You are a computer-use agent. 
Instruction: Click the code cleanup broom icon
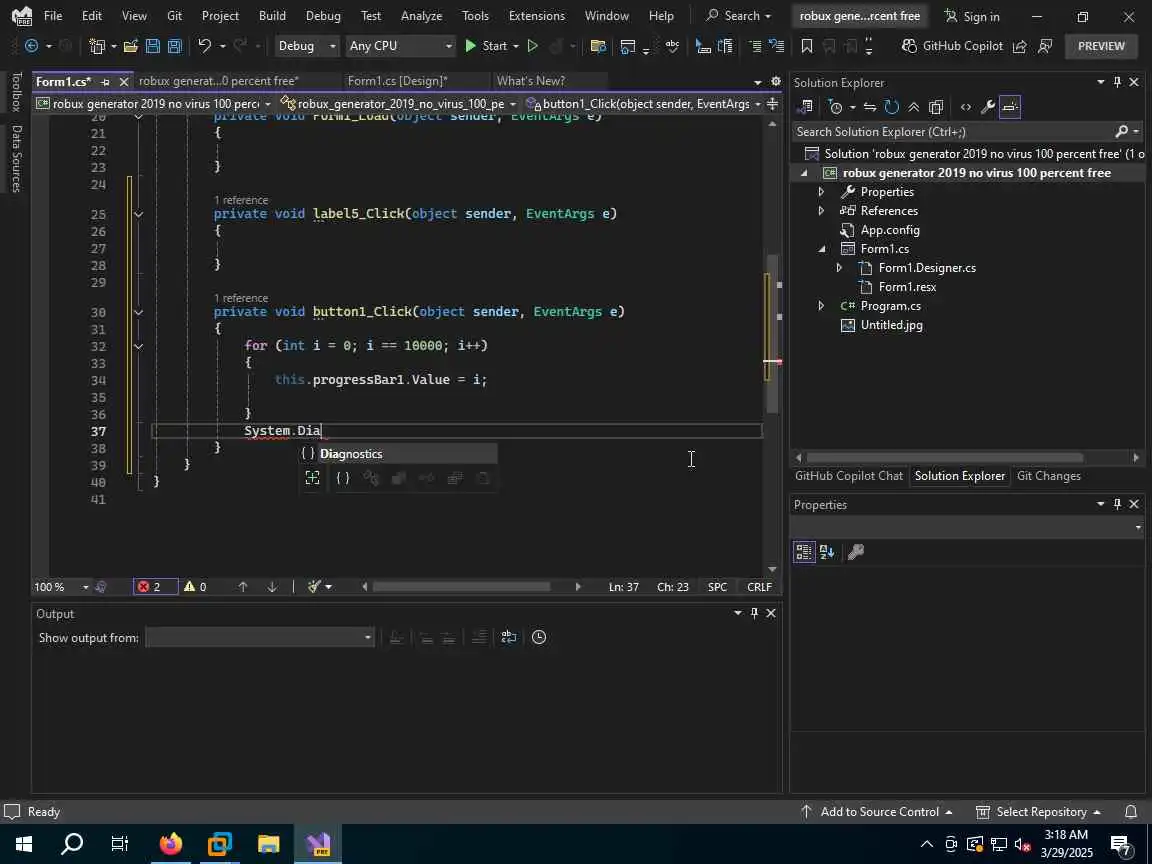click(x=314, y=587)
